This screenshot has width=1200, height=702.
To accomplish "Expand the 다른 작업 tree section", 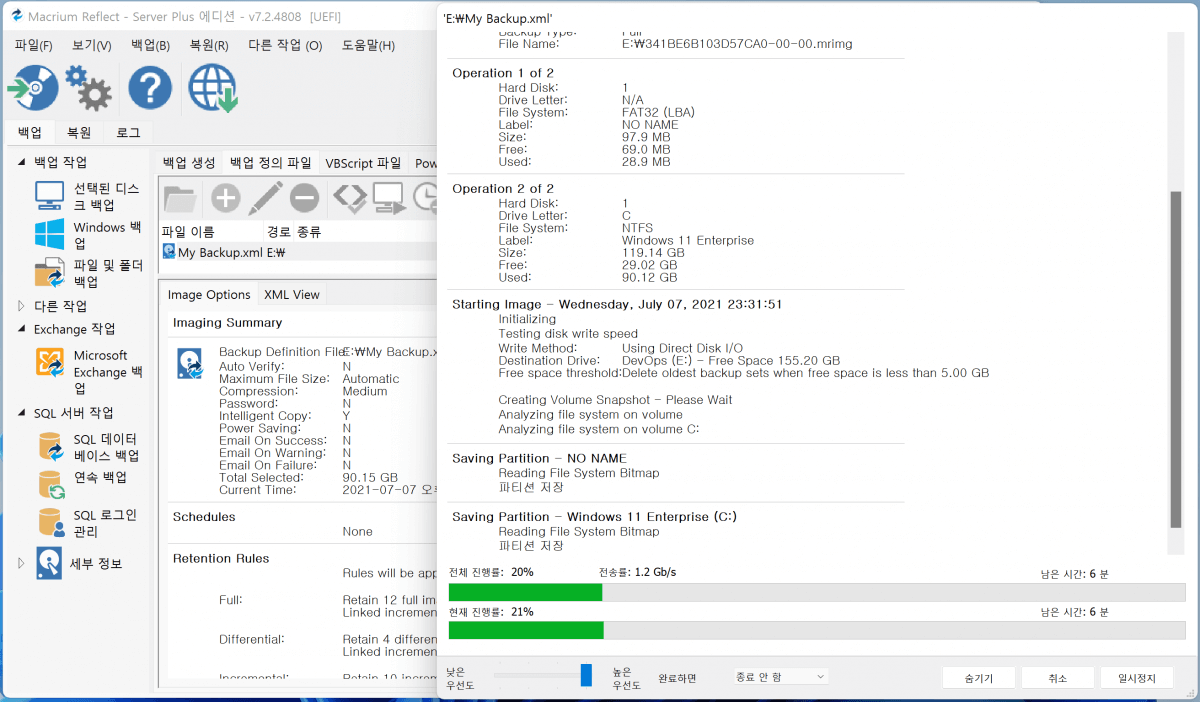I will [x=22, y=306].
